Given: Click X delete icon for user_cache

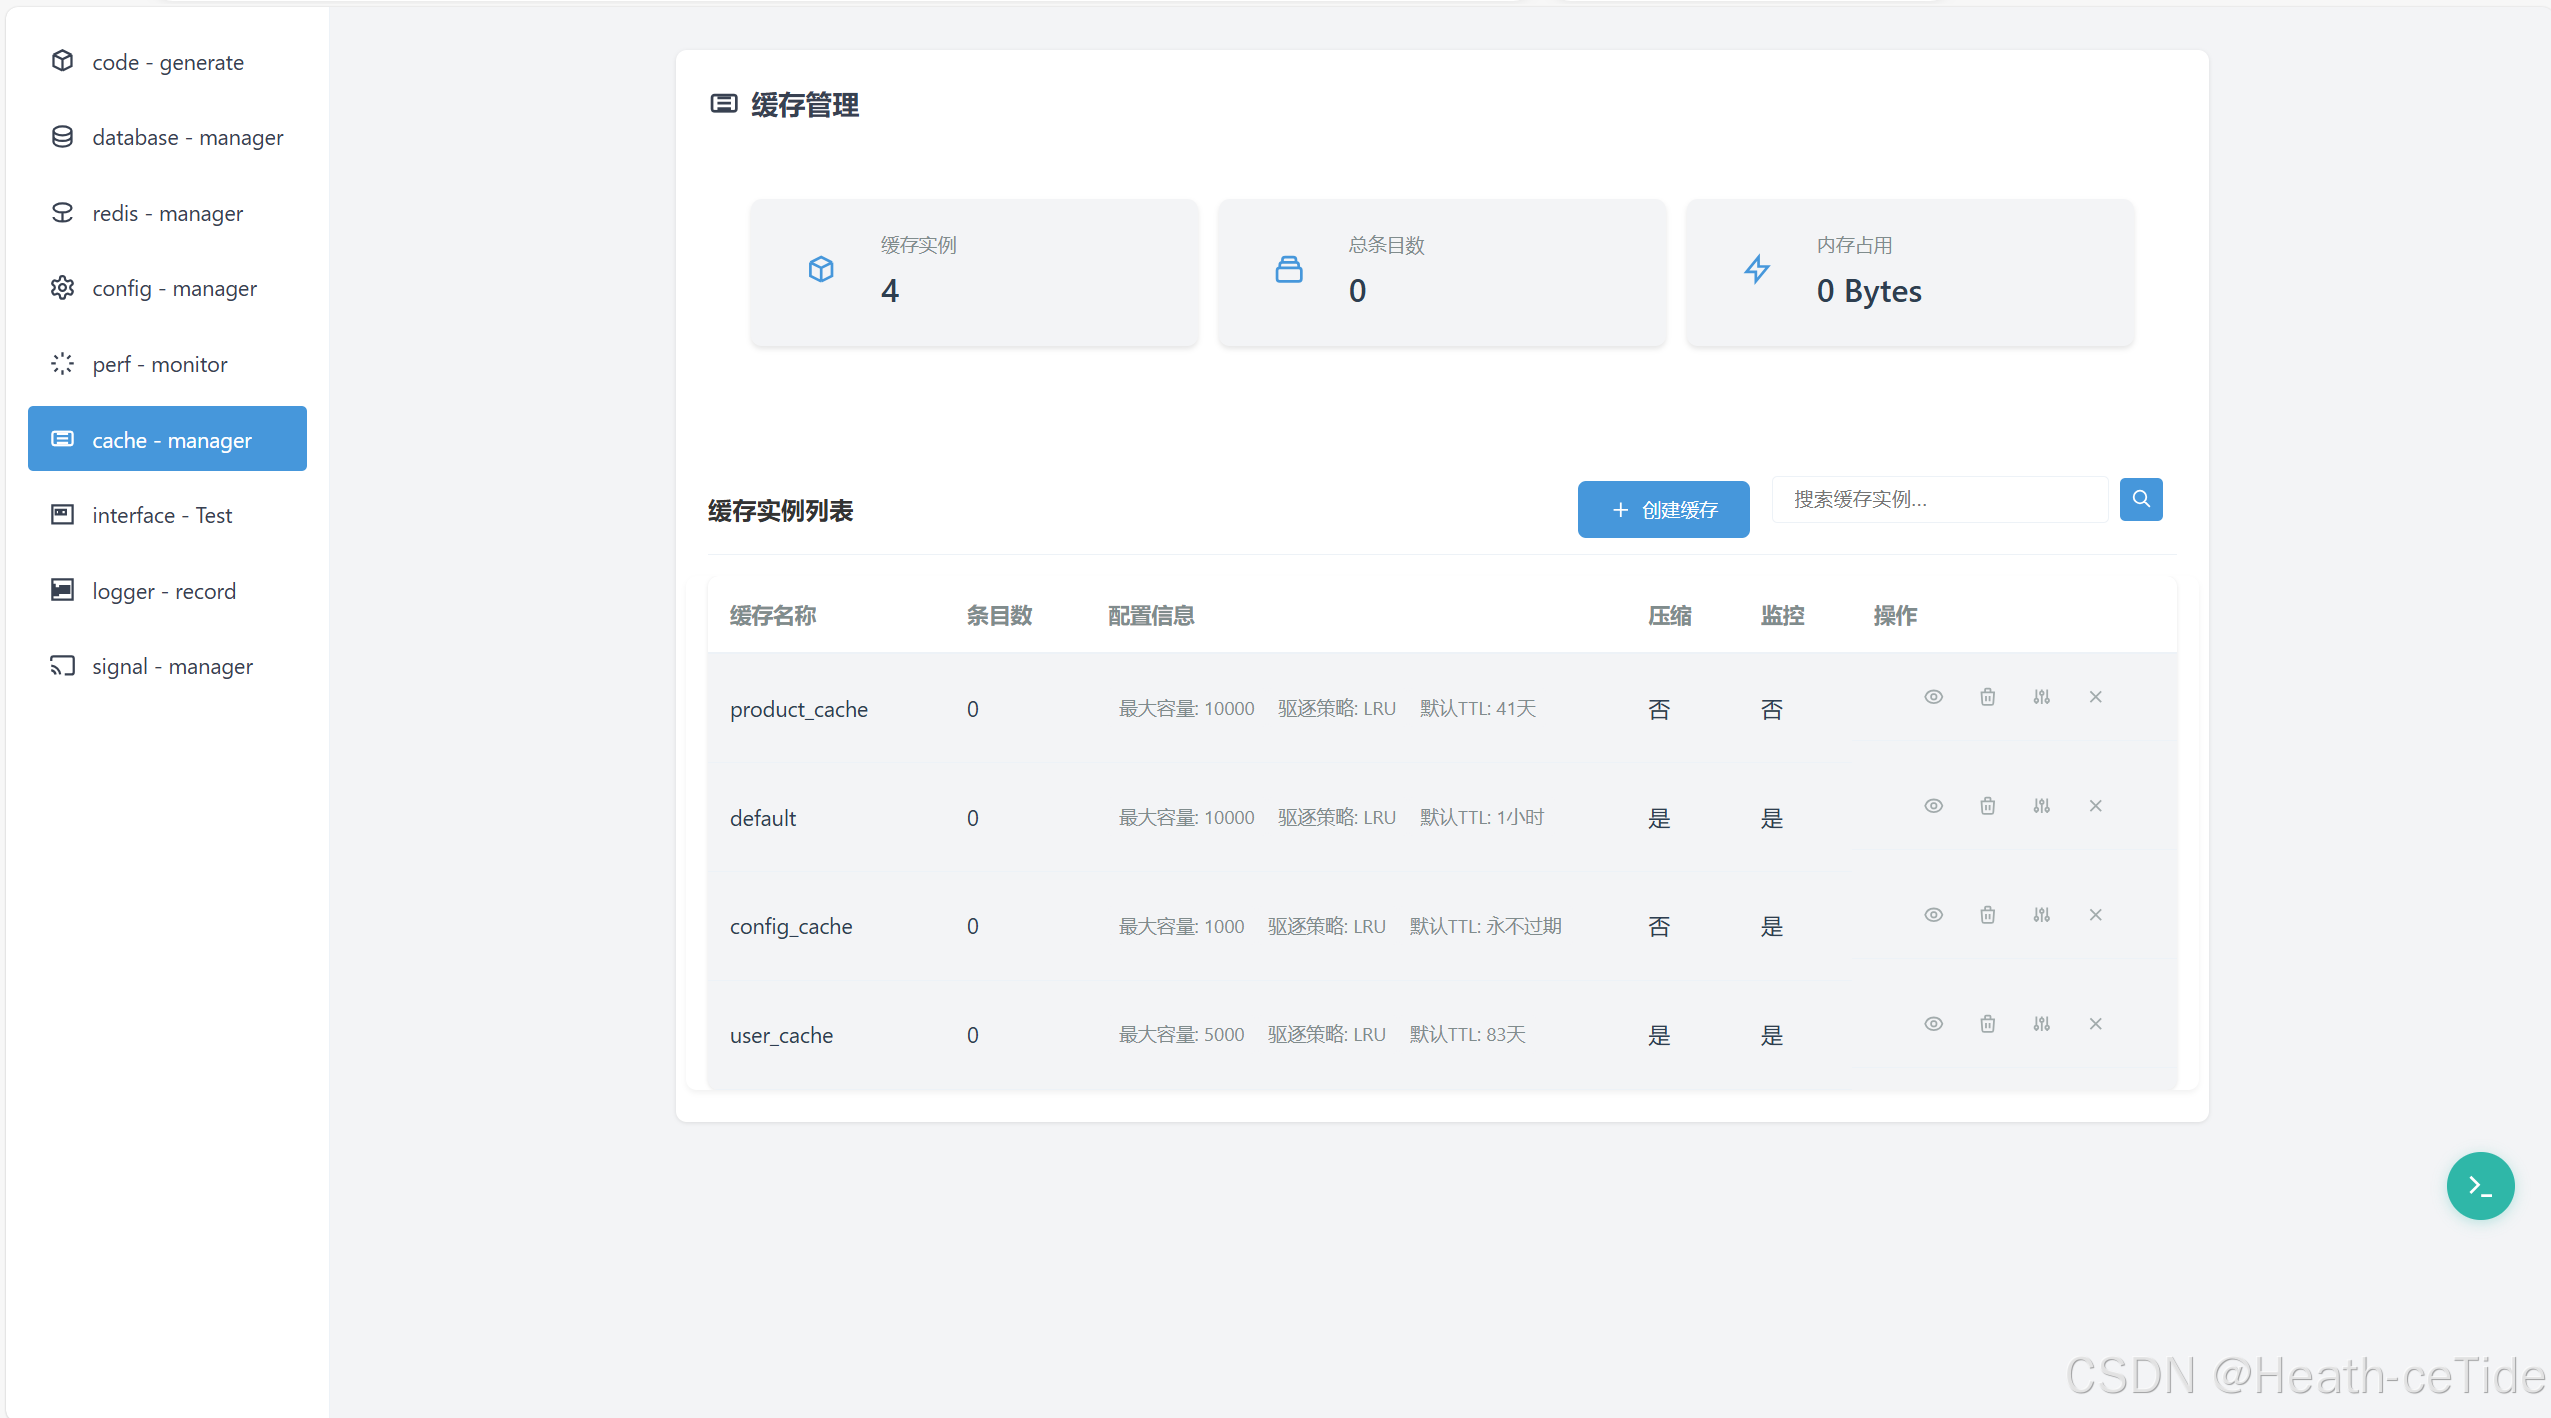Looking at the screenshot, I should pos(2095,1024).
